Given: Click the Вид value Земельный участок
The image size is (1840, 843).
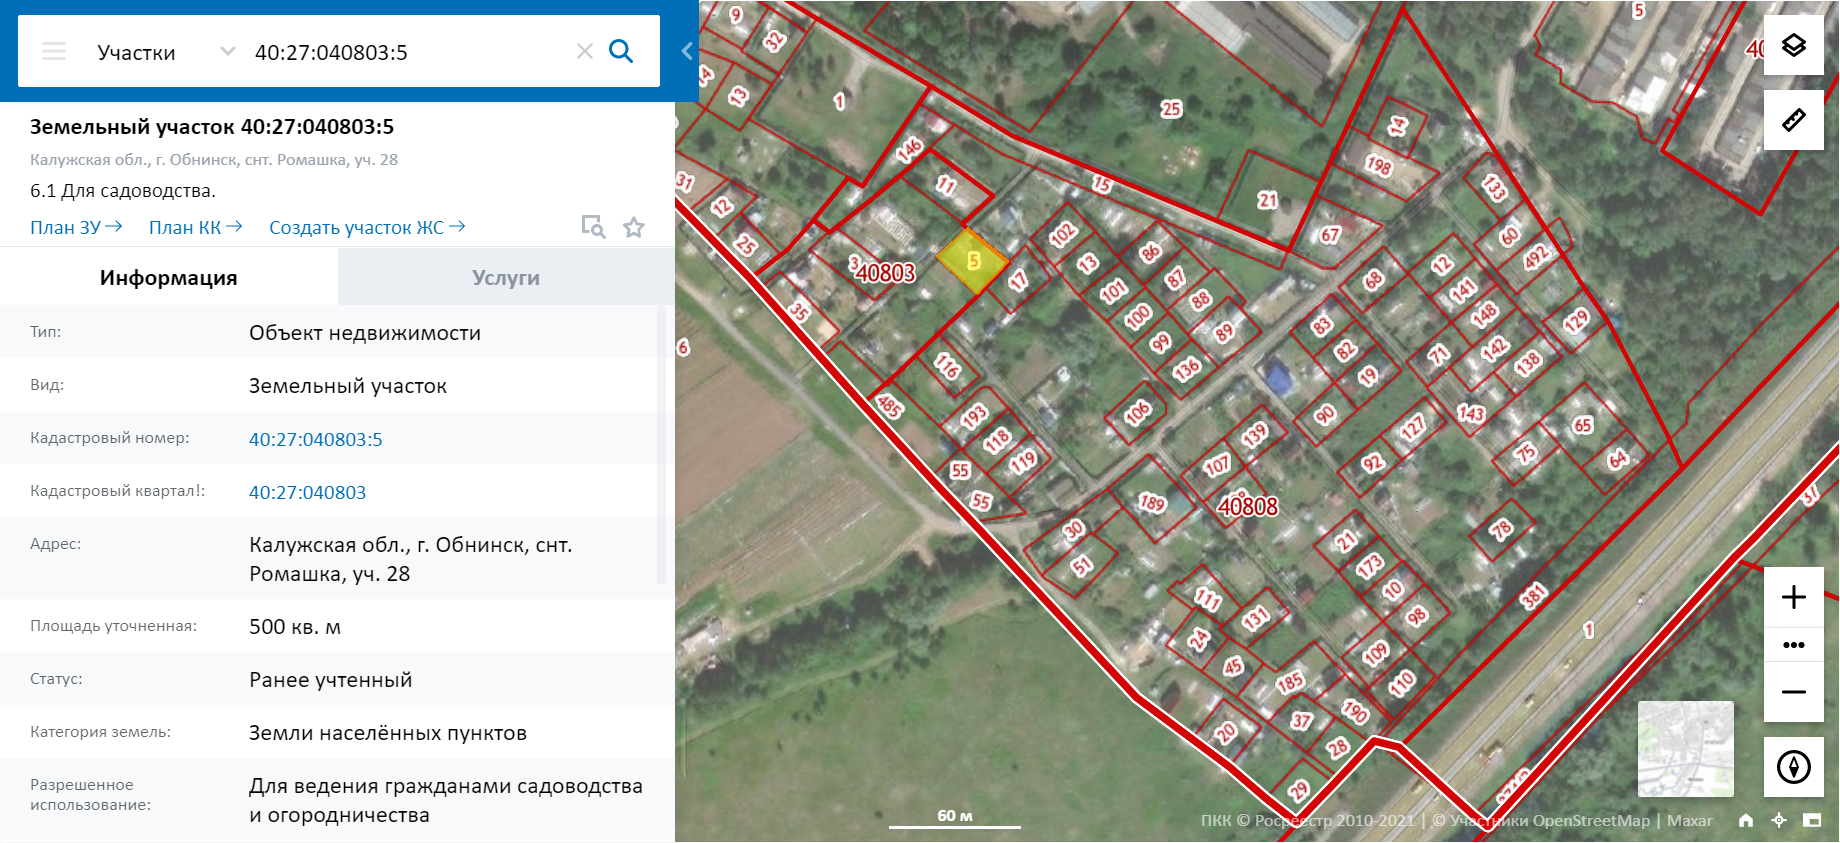Looking at the screenshot, I should tap(348, 386).
